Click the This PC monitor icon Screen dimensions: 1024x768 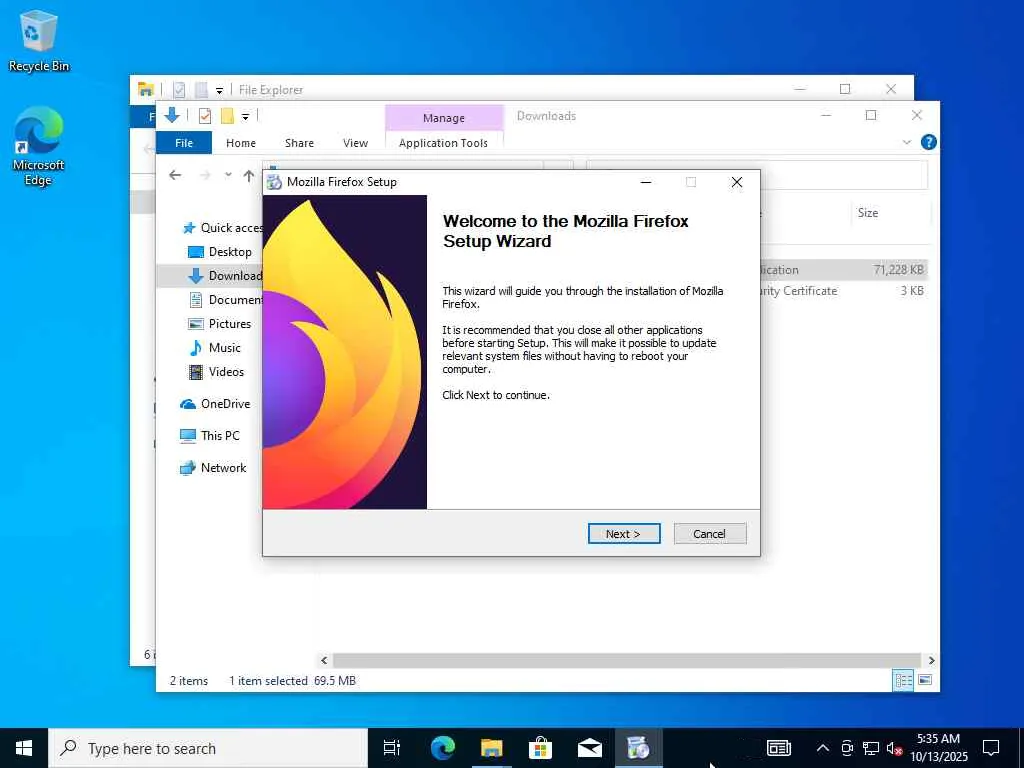187,436
